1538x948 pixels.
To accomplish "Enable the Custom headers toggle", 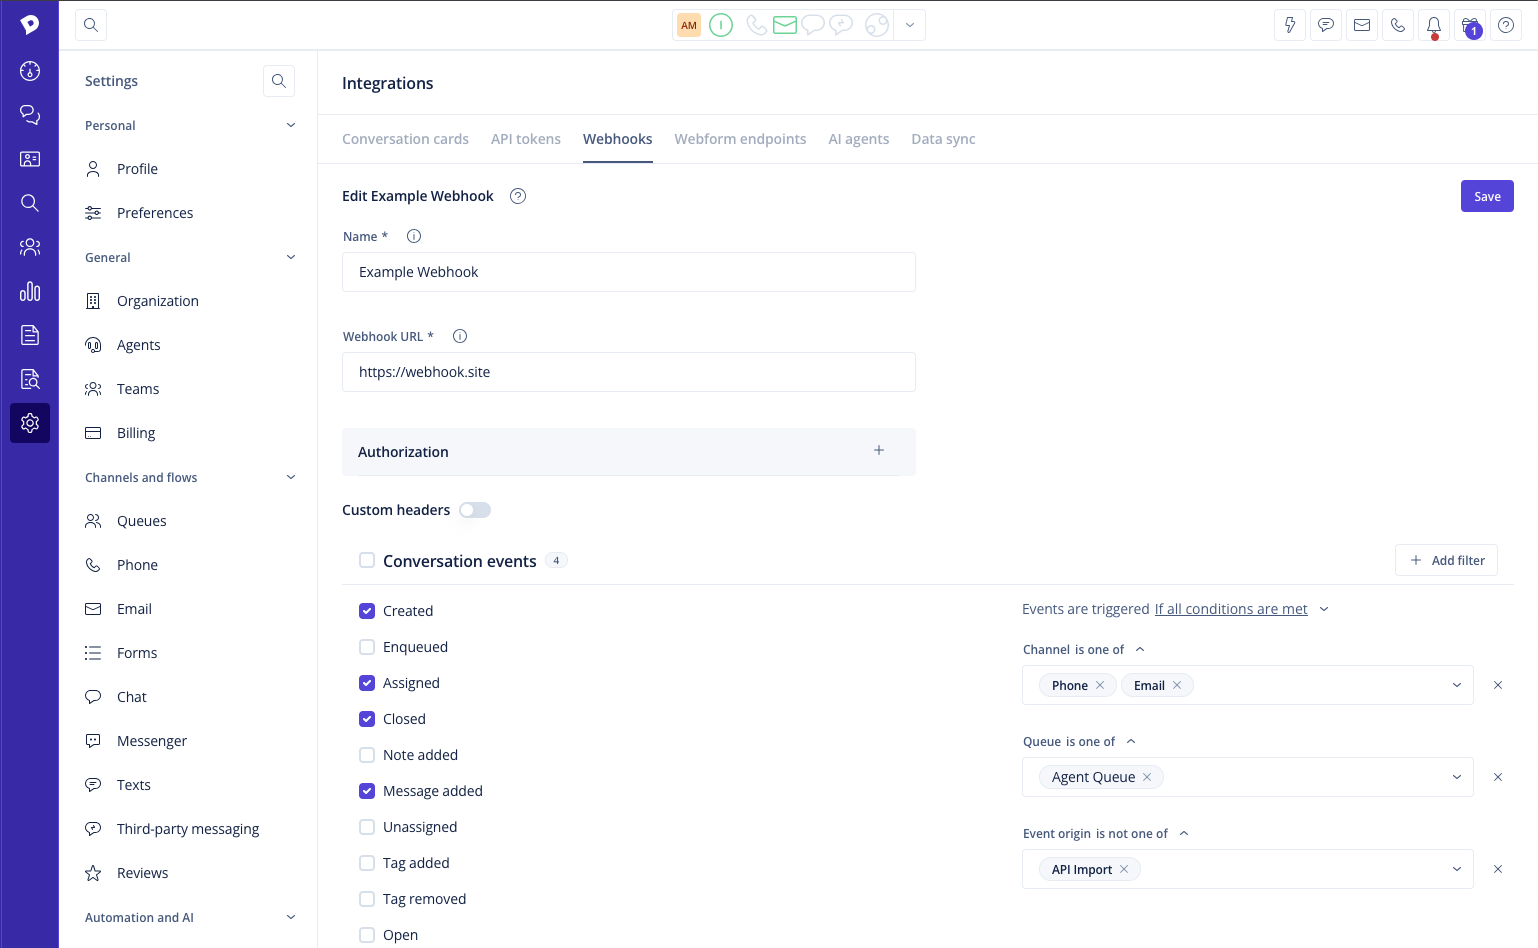I will pyautogui.click(x=475, y=510).
